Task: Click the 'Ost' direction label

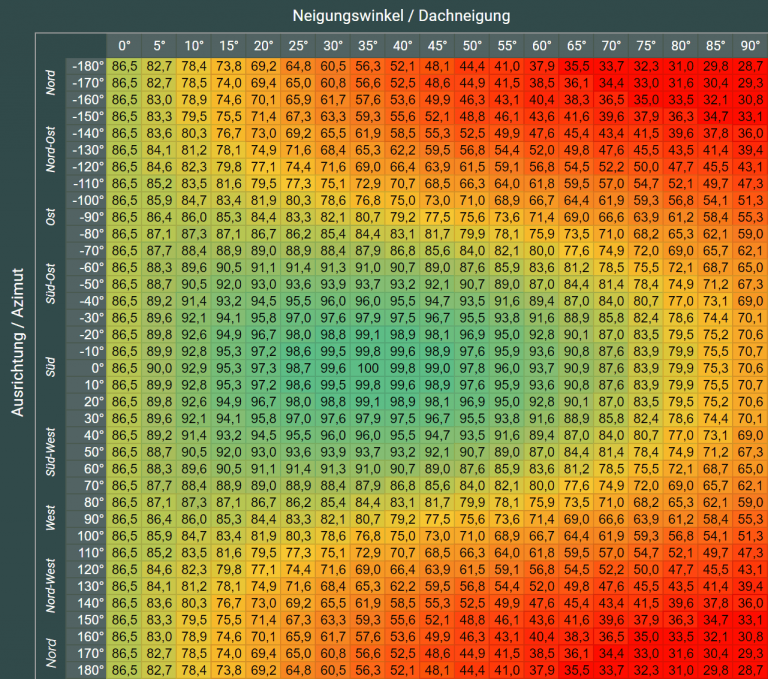Action: (x=50, y=217)
